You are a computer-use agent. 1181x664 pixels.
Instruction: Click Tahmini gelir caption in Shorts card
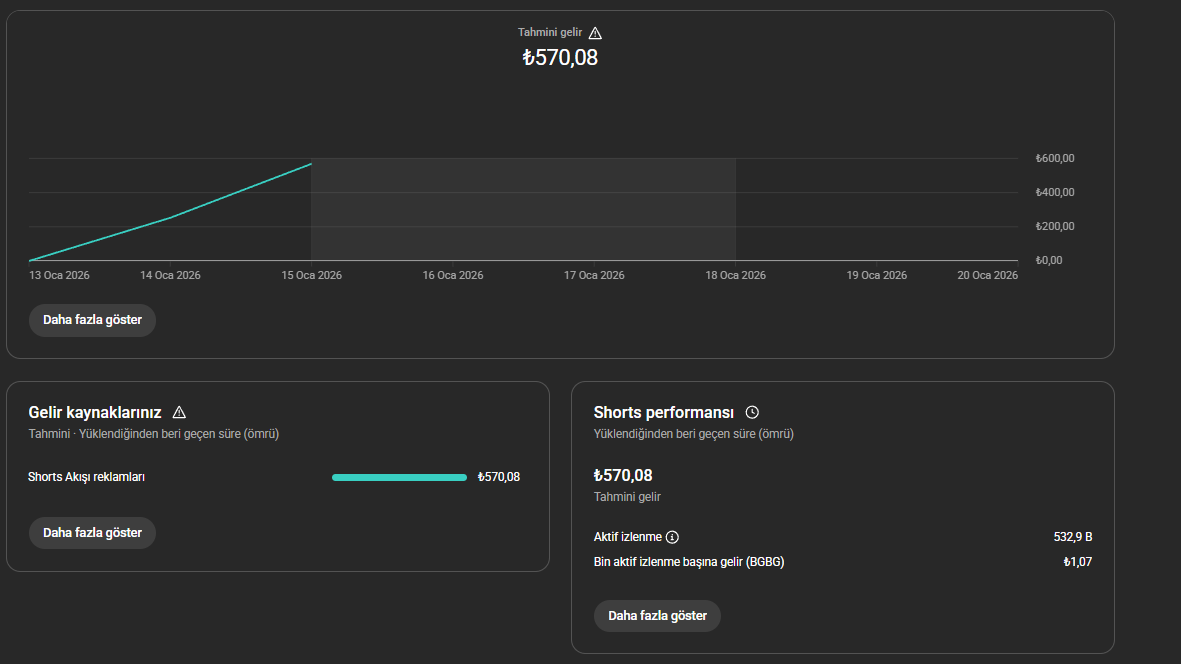coord(627,497)
